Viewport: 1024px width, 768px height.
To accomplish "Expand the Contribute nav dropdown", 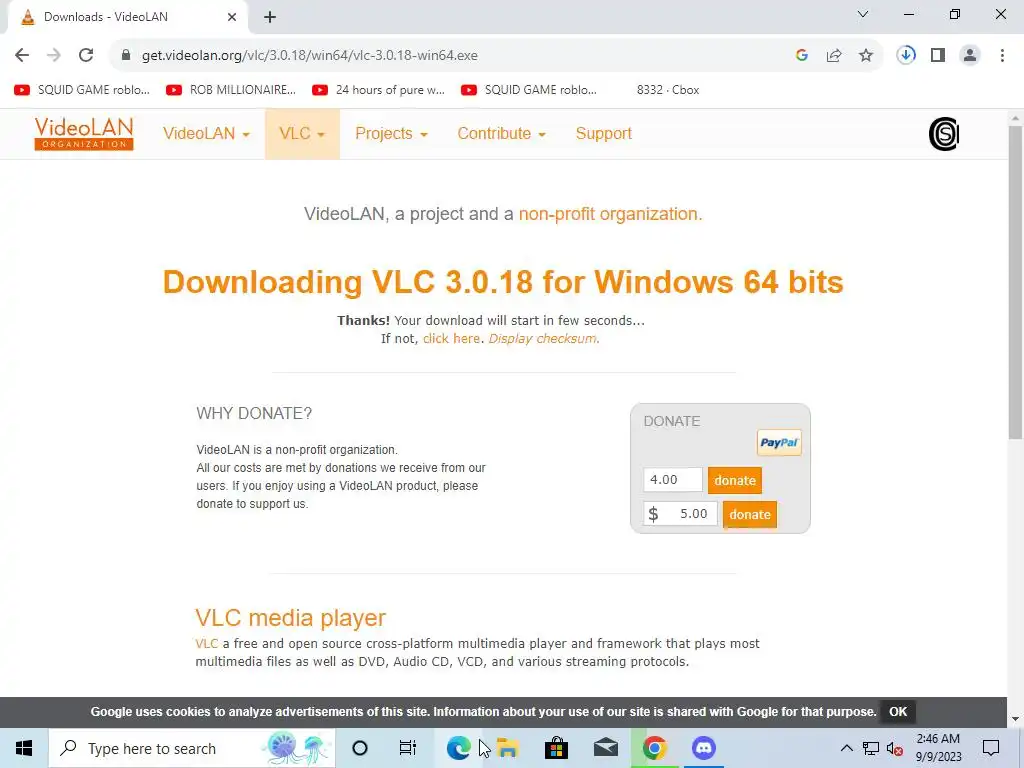I will click(501, 134).
